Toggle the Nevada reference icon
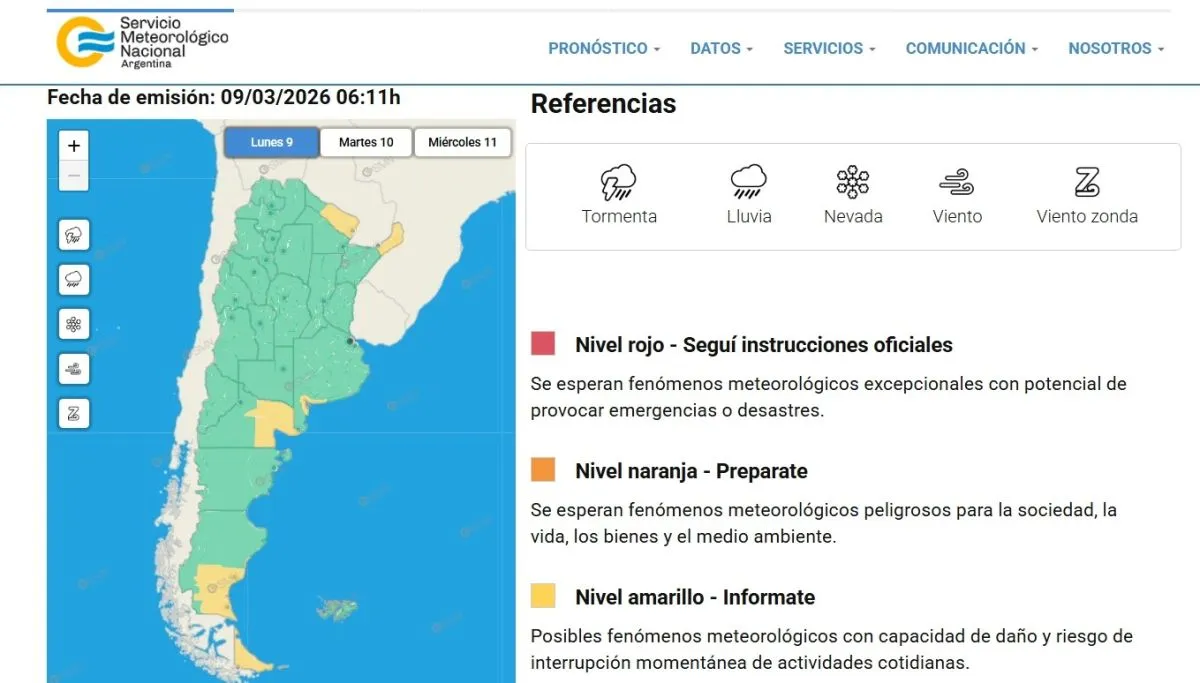 [852, 183]
